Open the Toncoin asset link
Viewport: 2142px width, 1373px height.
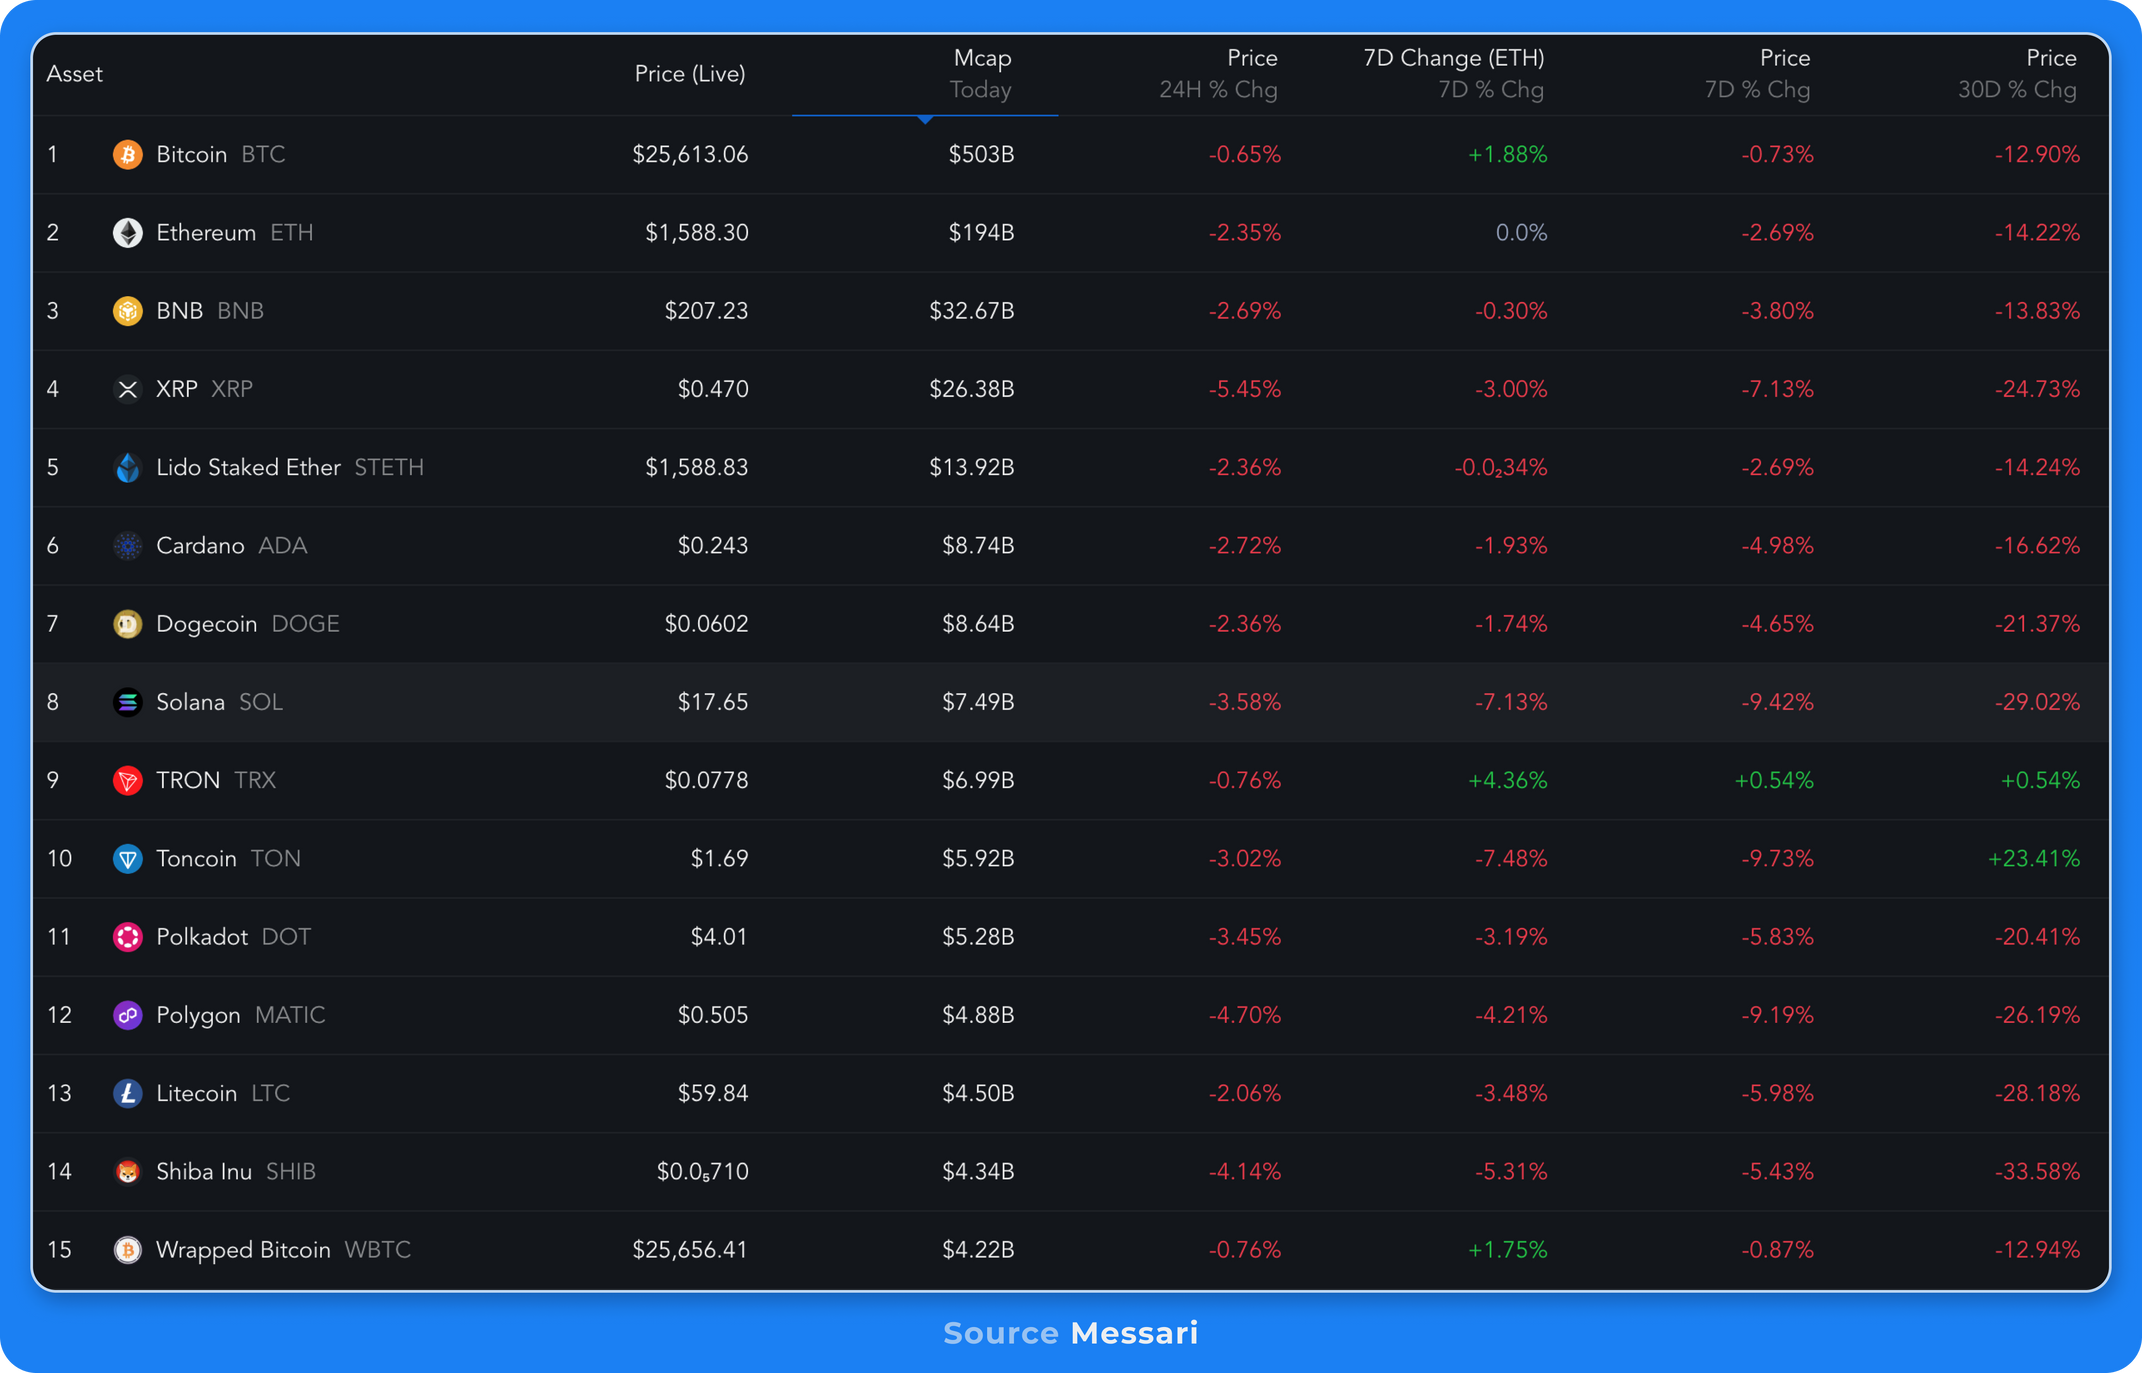click(x=196, y=859)
